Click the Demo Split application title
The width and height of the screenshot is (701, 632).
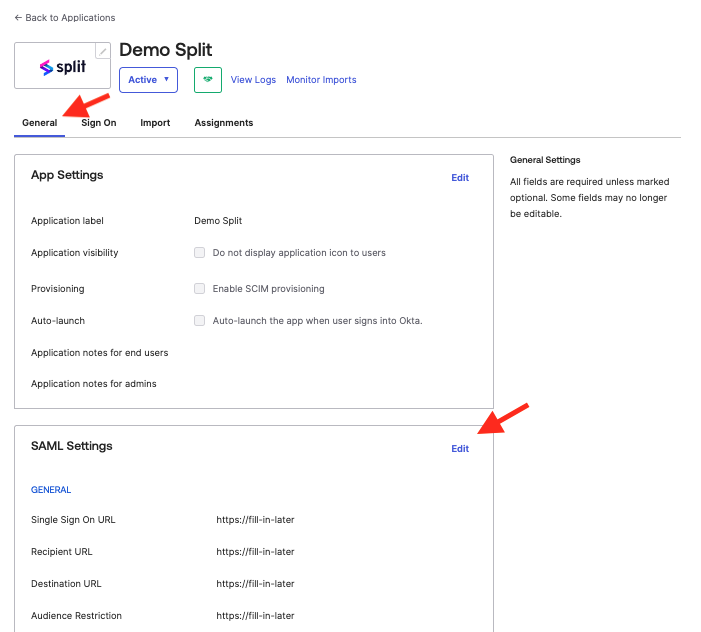click(166, 50)
